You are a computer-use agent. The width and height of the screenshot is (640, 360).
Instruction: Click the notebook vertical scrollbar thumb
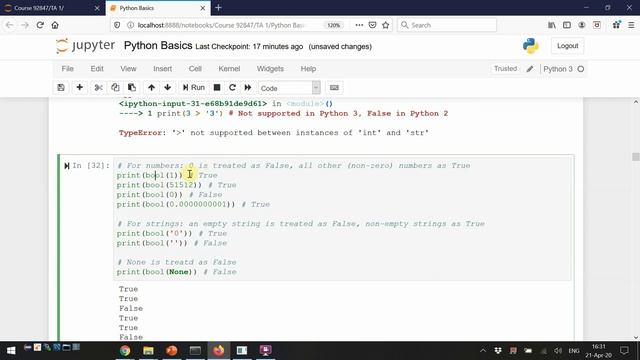coord(636,156)
